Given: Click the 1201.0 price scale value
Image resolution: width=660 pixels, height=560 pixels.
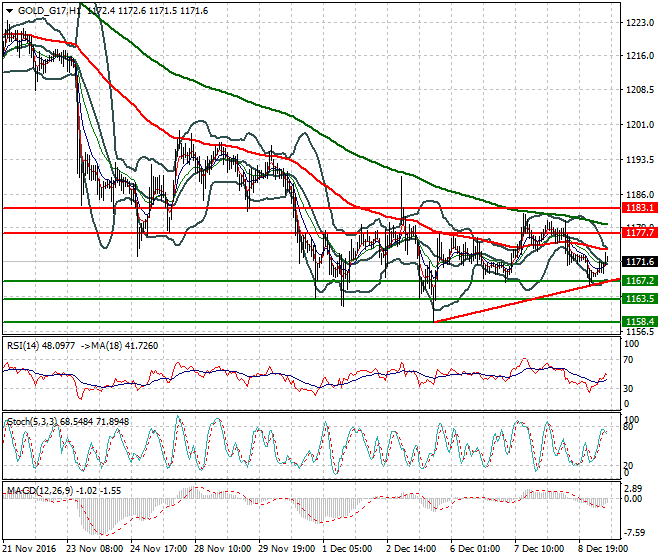Looking at the screenshot, I should pos(640,125).
